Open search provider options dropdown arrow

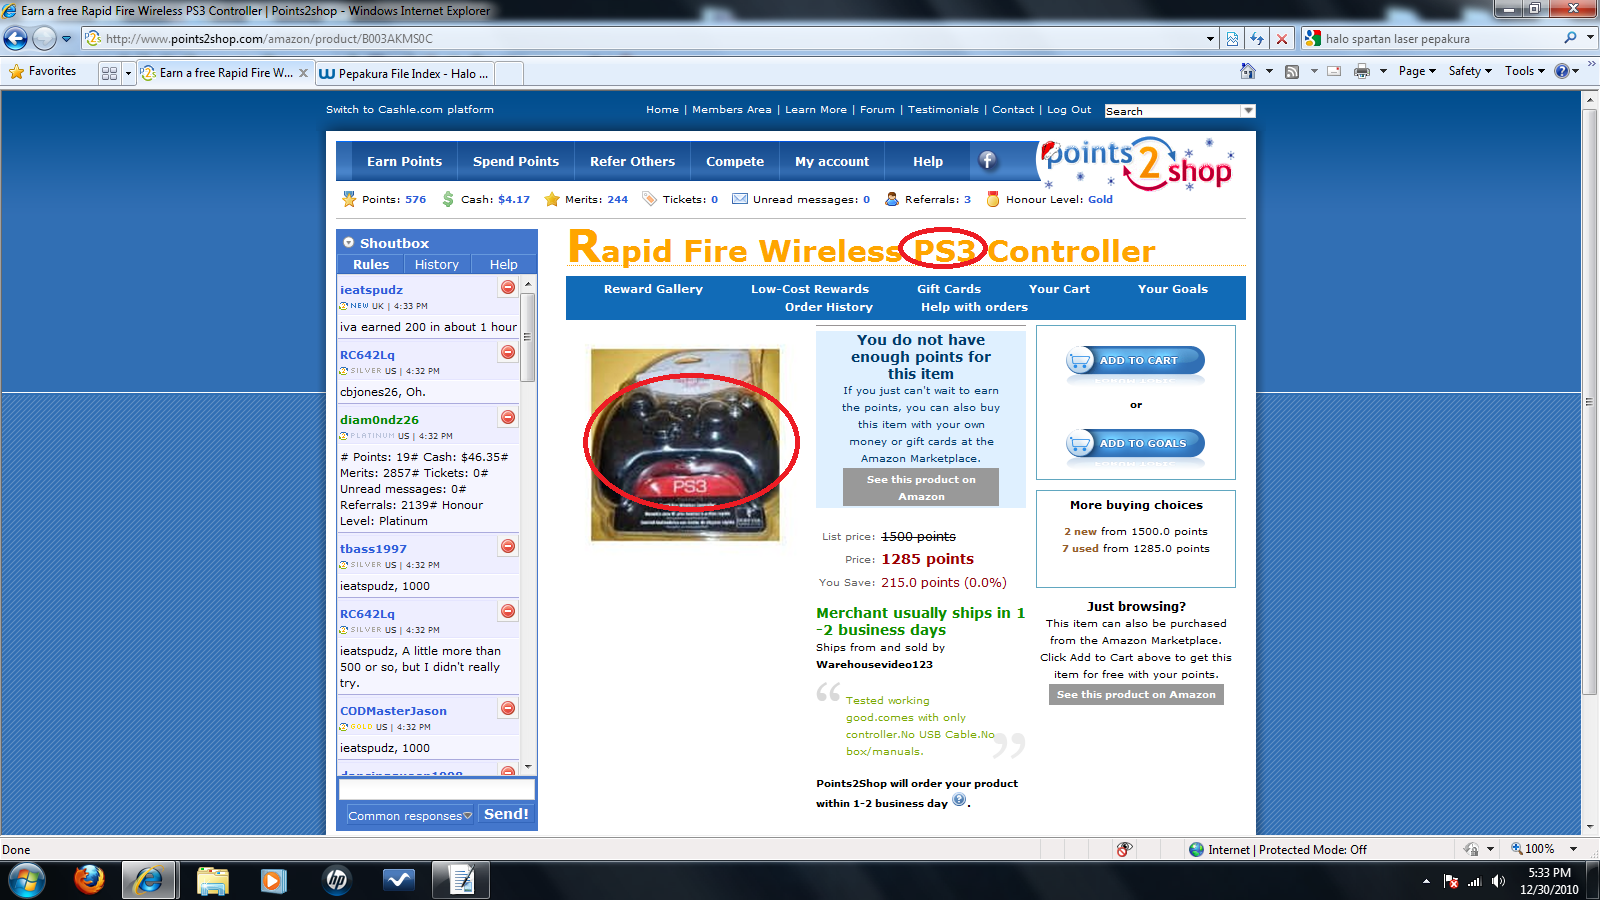pos(1590,38)
